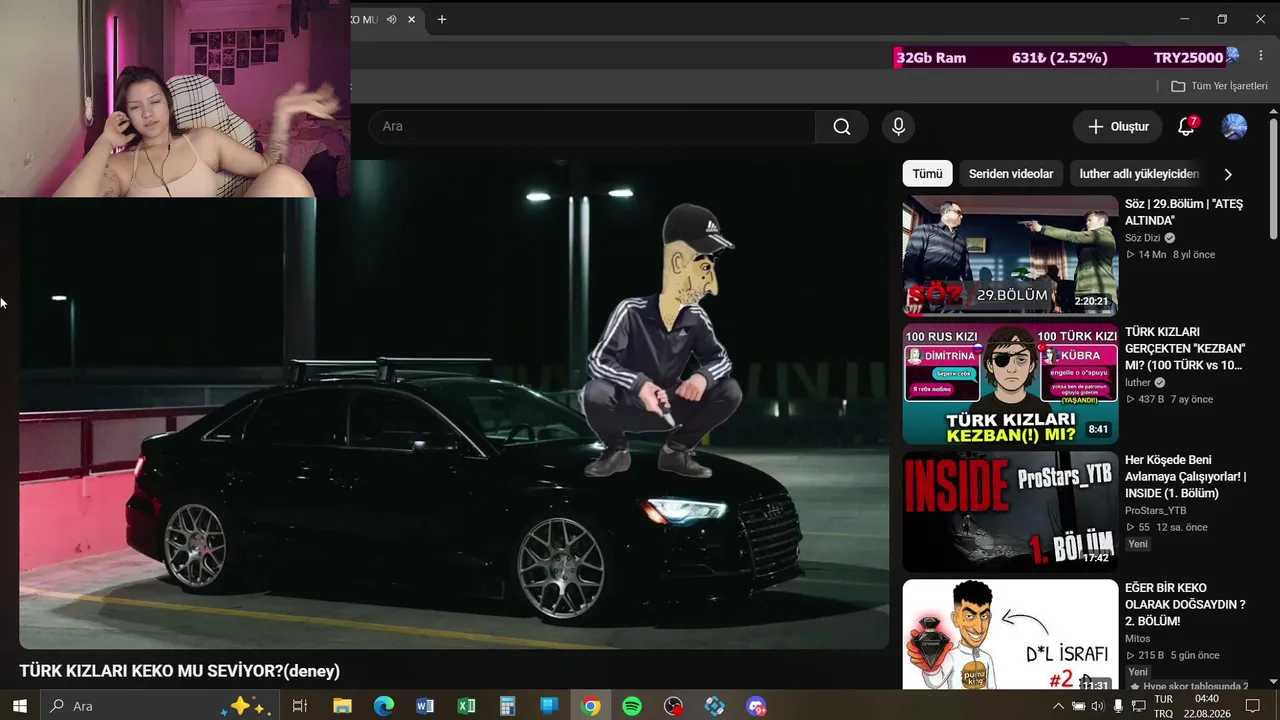Open Spotify from the taskbar
The width and height of the screenshot is (1280, 720).
pyautogui.click(x=632, y=705)
